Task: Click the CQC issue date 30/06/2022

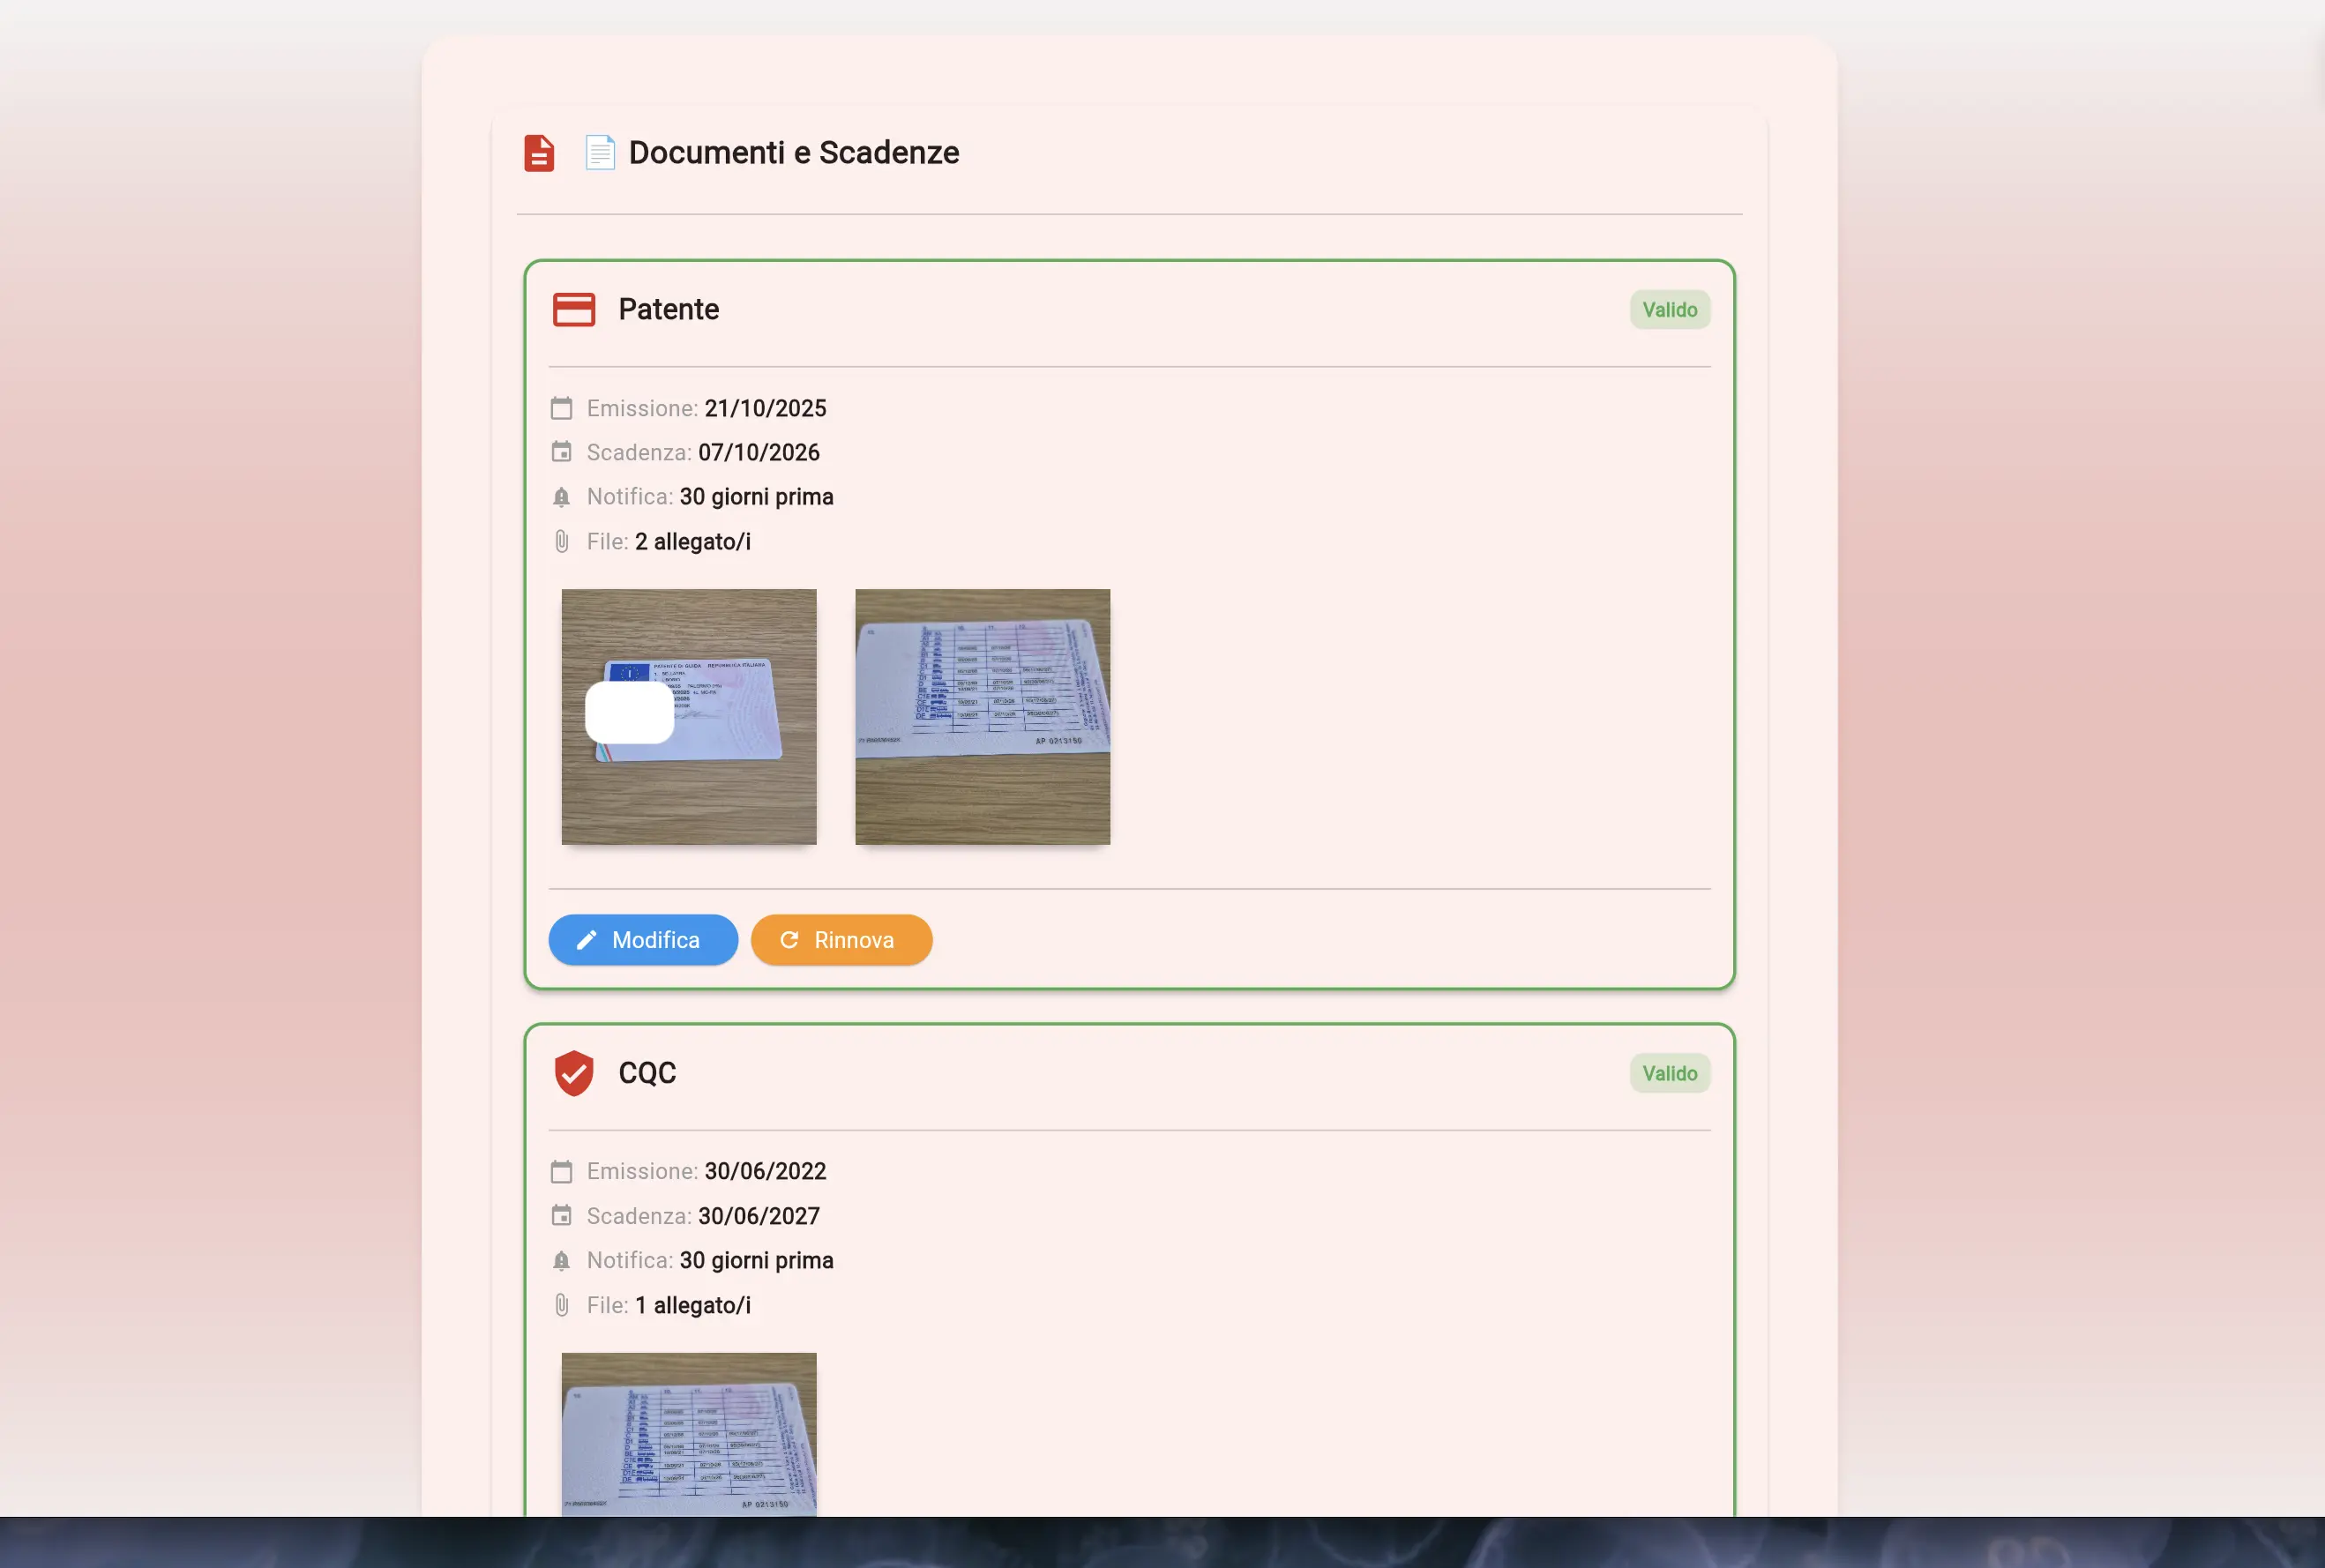Action: pyautogui.click(x=765, y=1171)
